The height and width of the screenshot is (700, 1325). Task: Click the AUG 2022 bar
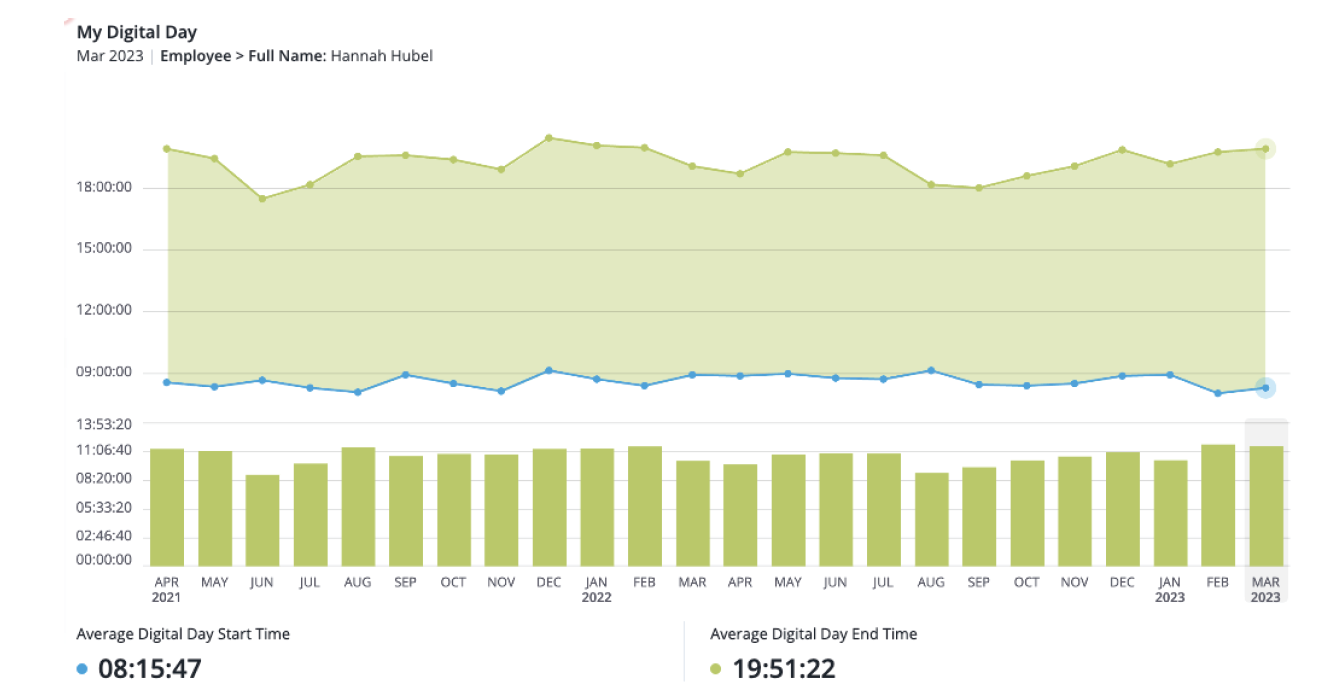pos(931,519)
